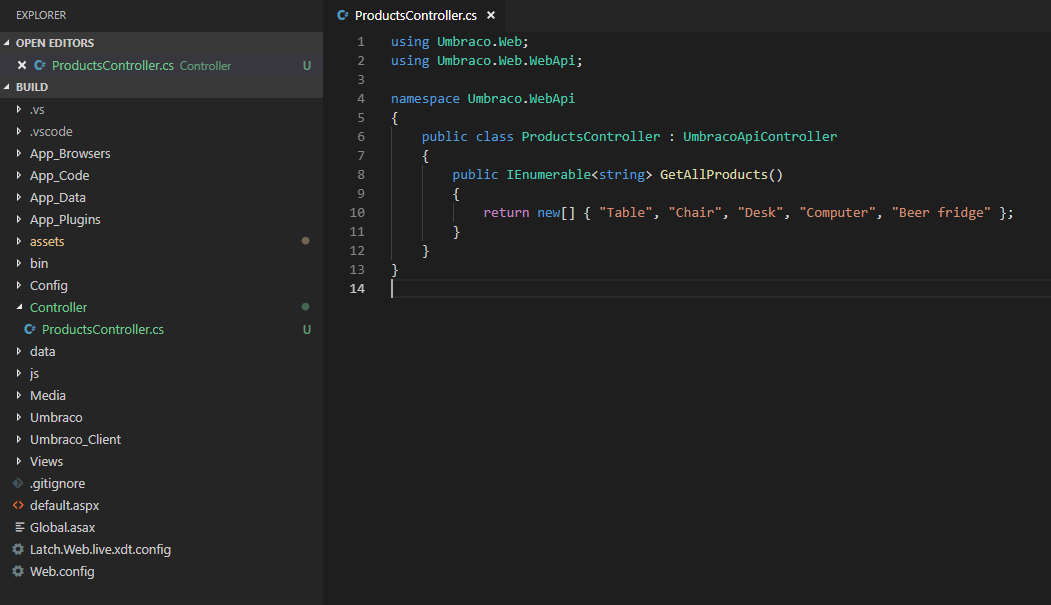This screenshot has height=605, width=1051.
Task: Click U status badge on ProductsController.cs tree row
Action: (x=307, y=330)
